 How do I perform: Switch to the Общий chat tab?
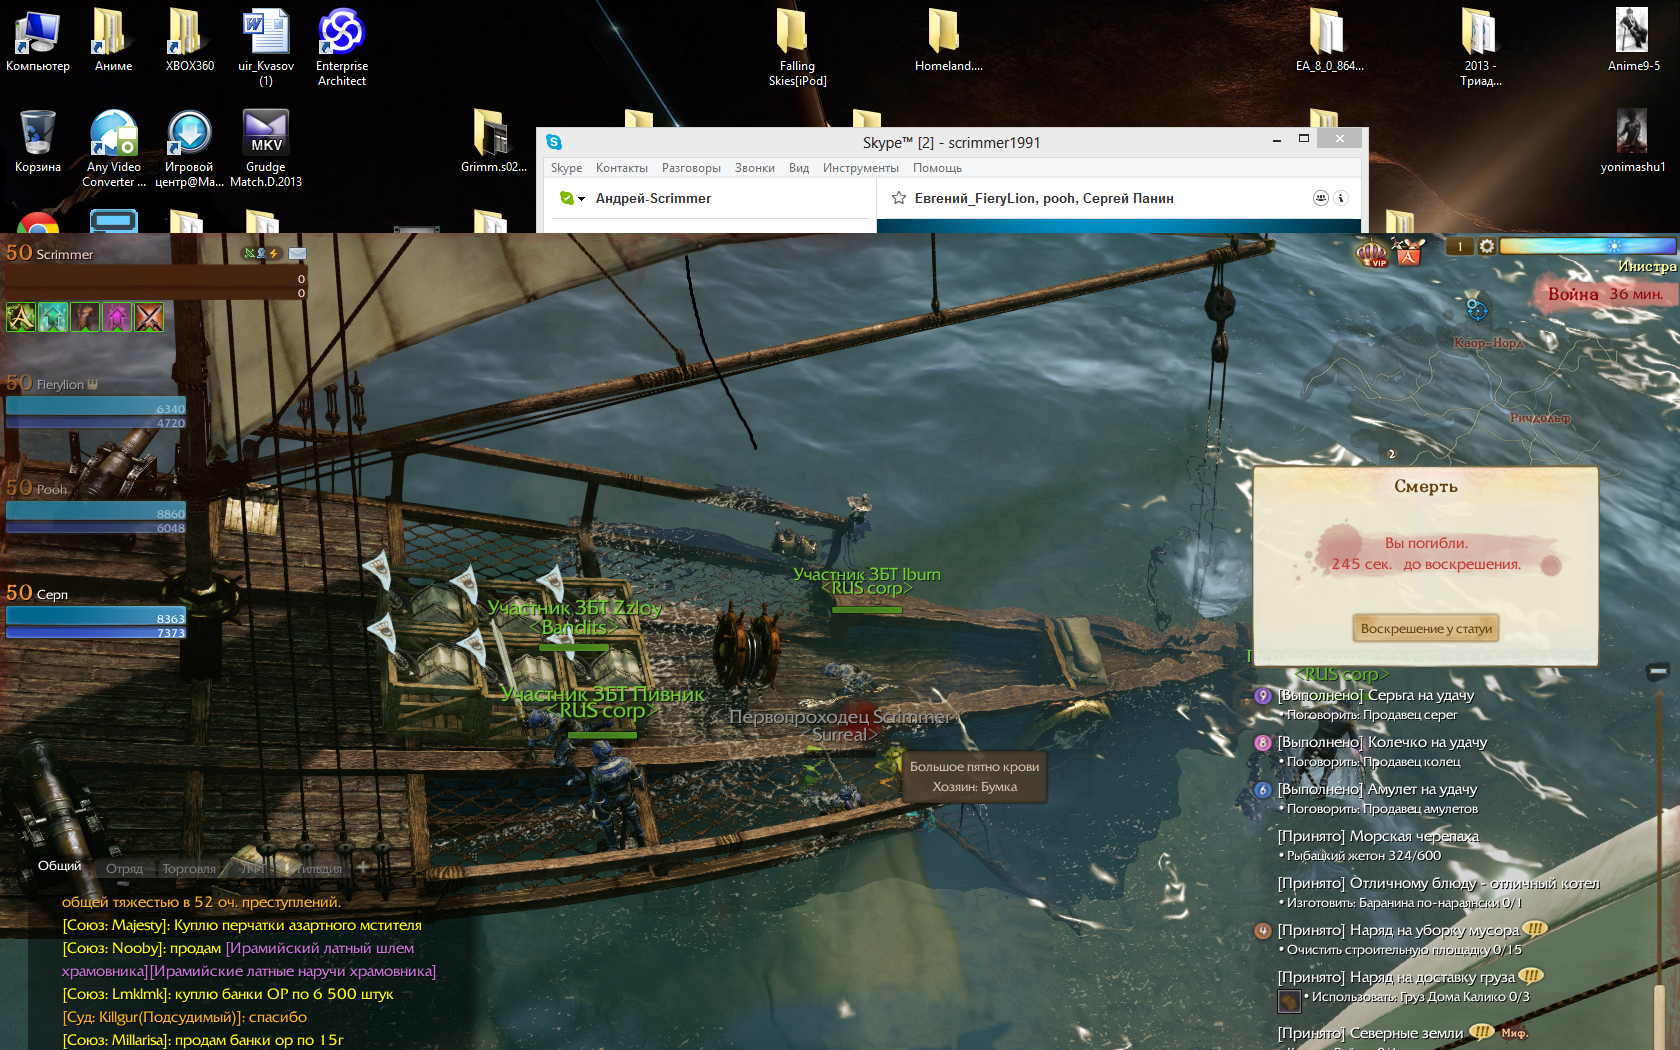pos(59,866)
